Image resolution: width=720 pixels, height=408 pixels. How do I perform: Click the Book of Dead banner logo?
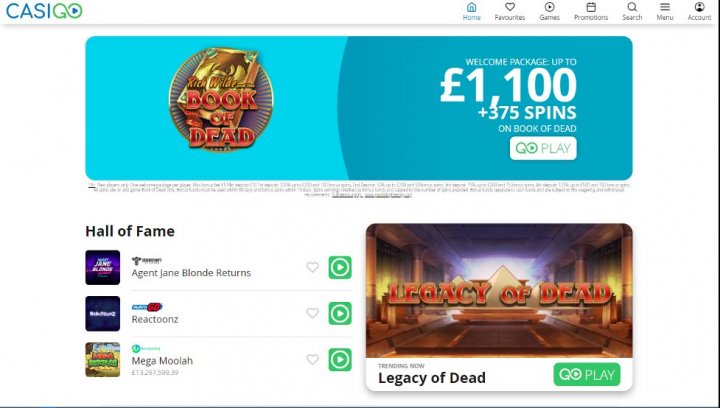pyautogui.click(x=221, y=99)
